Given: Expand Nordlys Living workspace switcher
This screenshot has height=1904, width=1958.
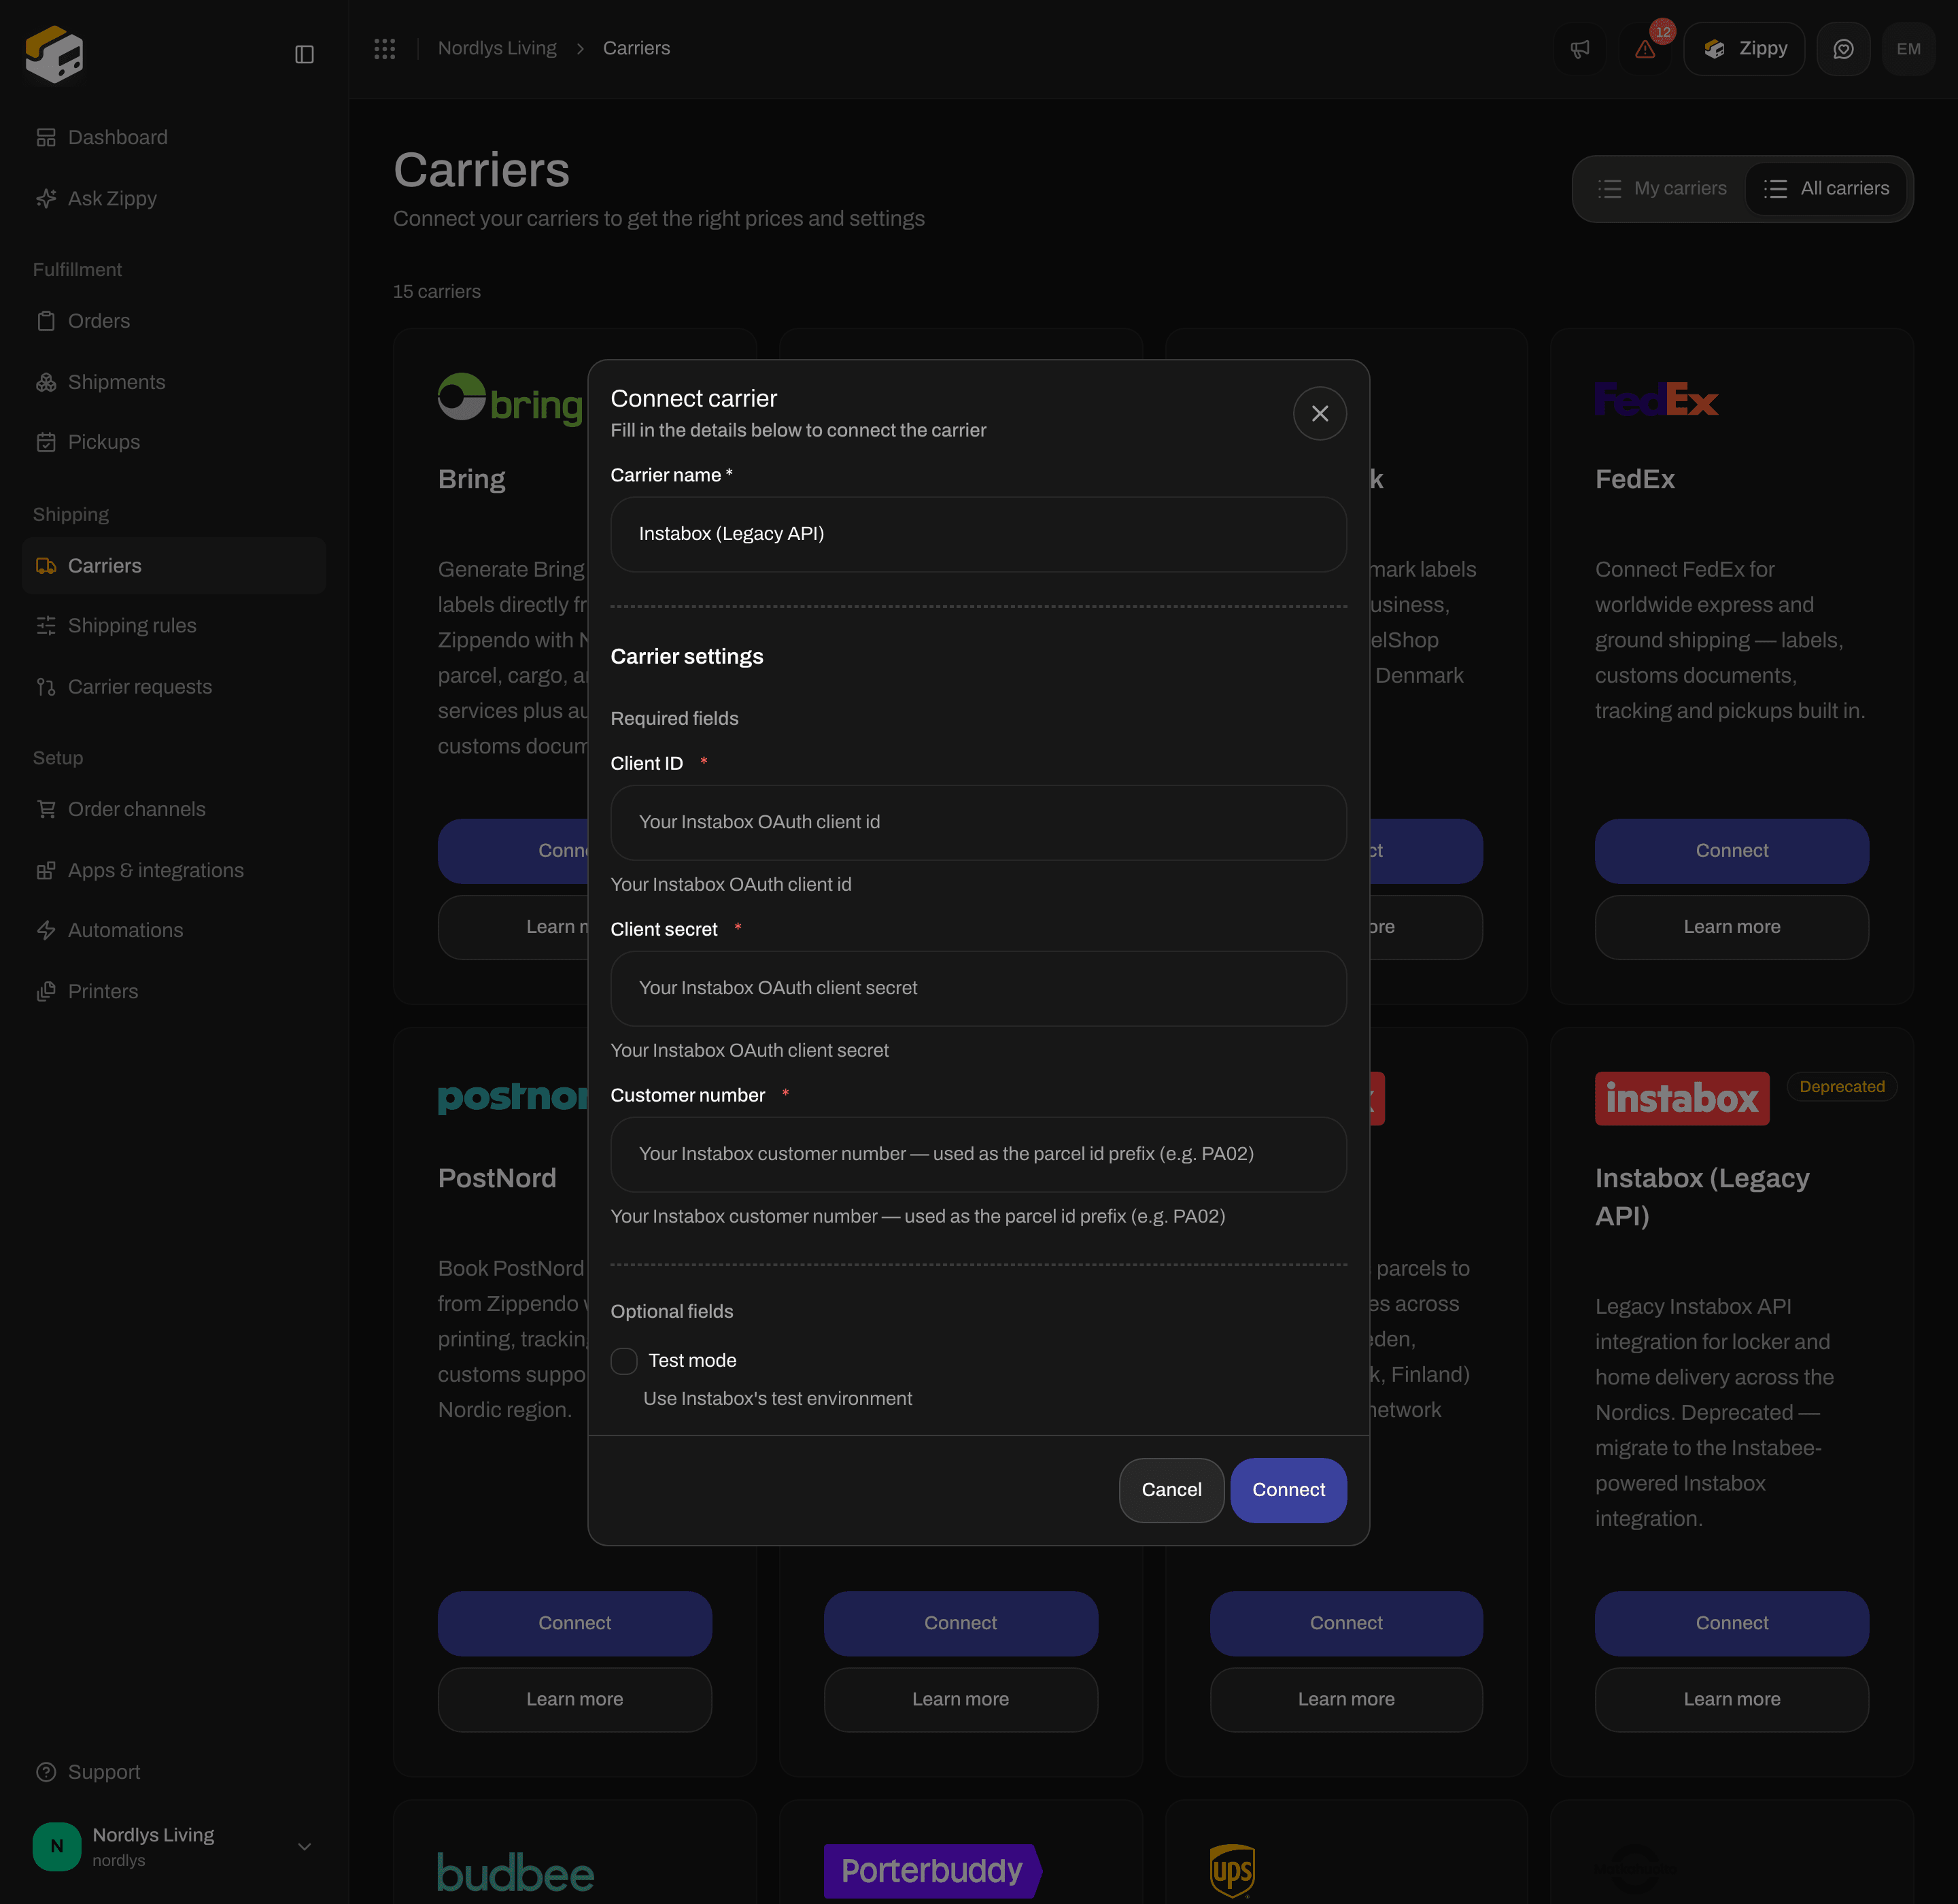Looking at the screenshot, I should click(x=174, y=1847).
